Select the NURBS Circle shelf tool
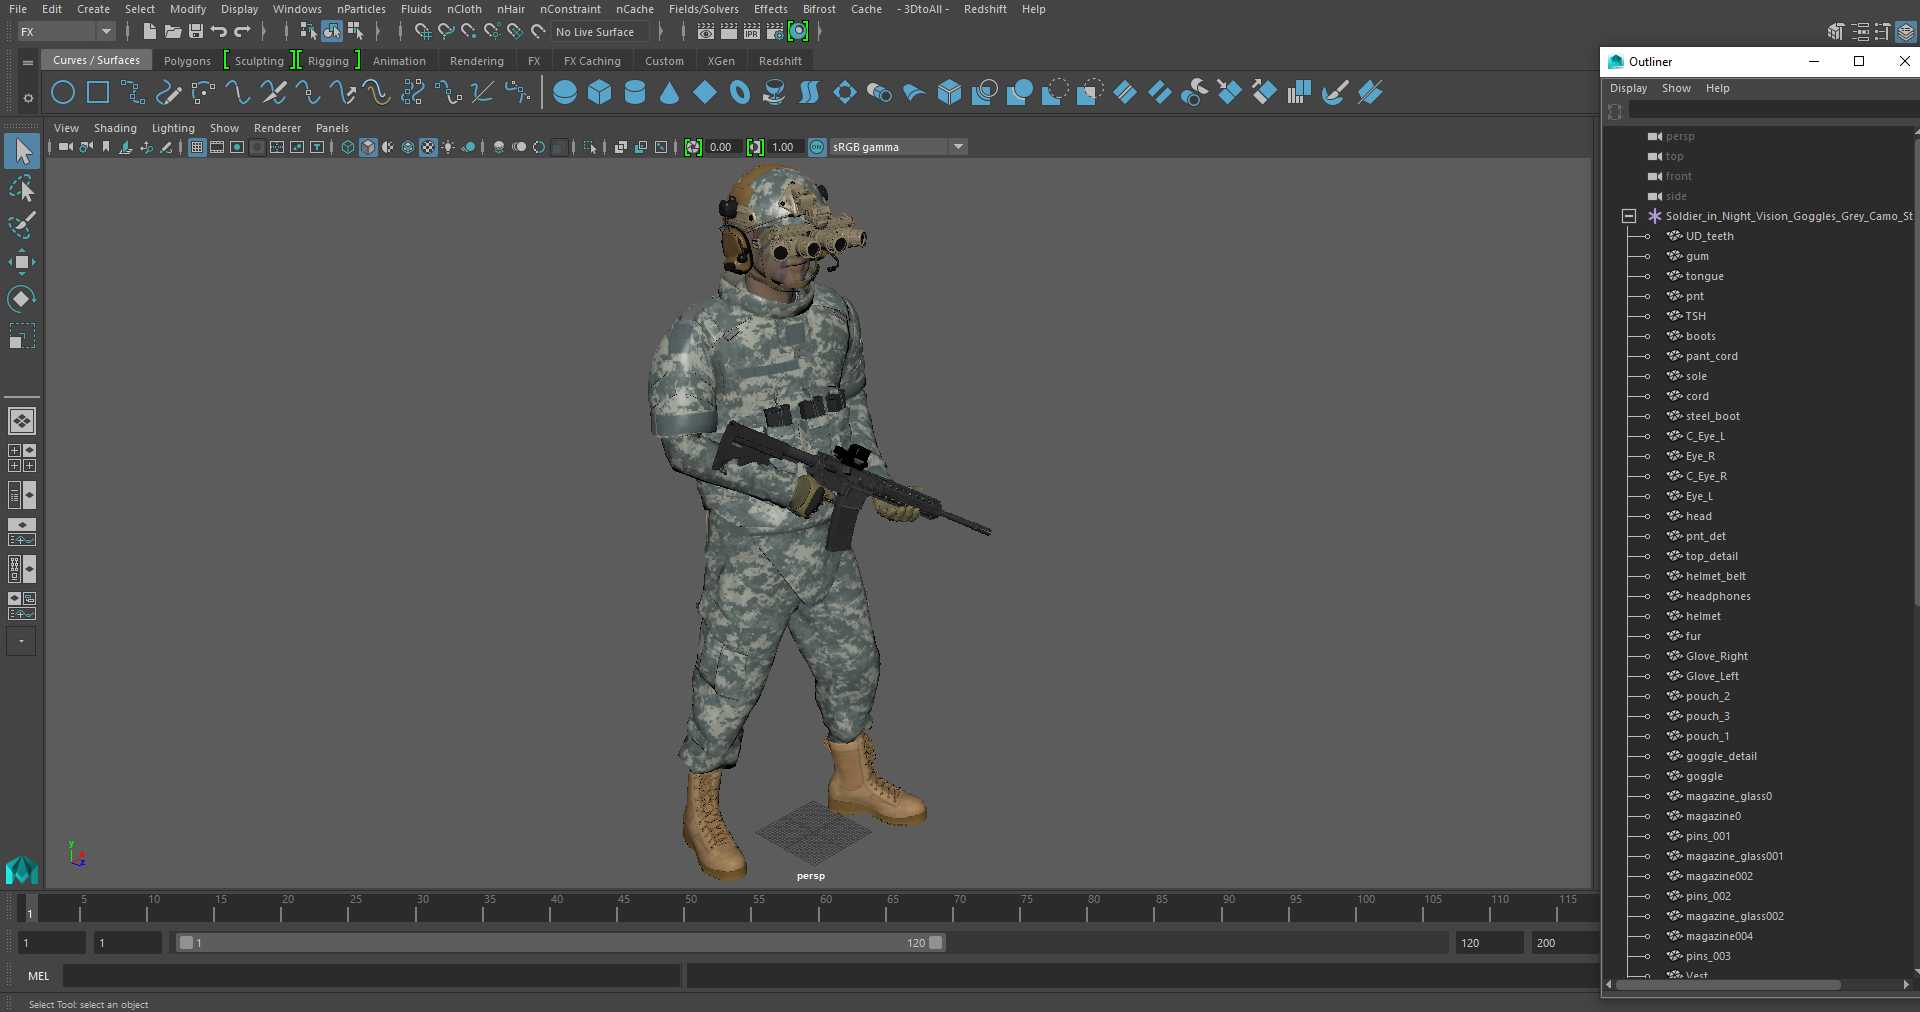Viewport: 1920px width, 1012px height. point(62,93)
